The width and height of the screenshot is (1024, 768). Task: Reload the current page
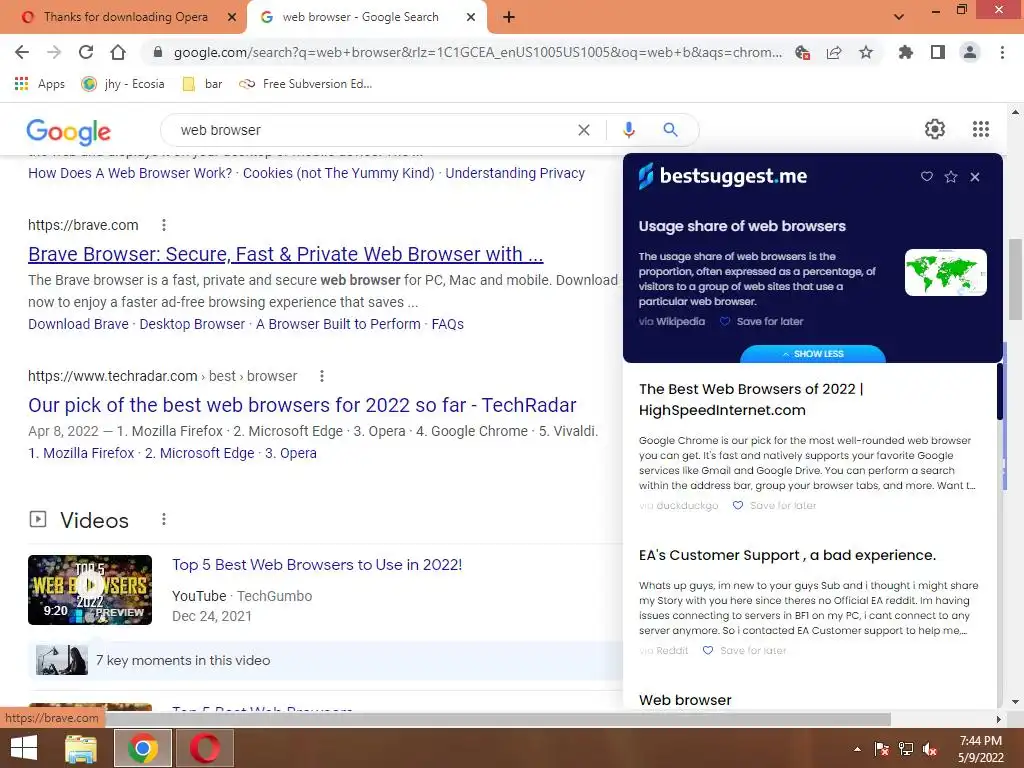[86, 52]
